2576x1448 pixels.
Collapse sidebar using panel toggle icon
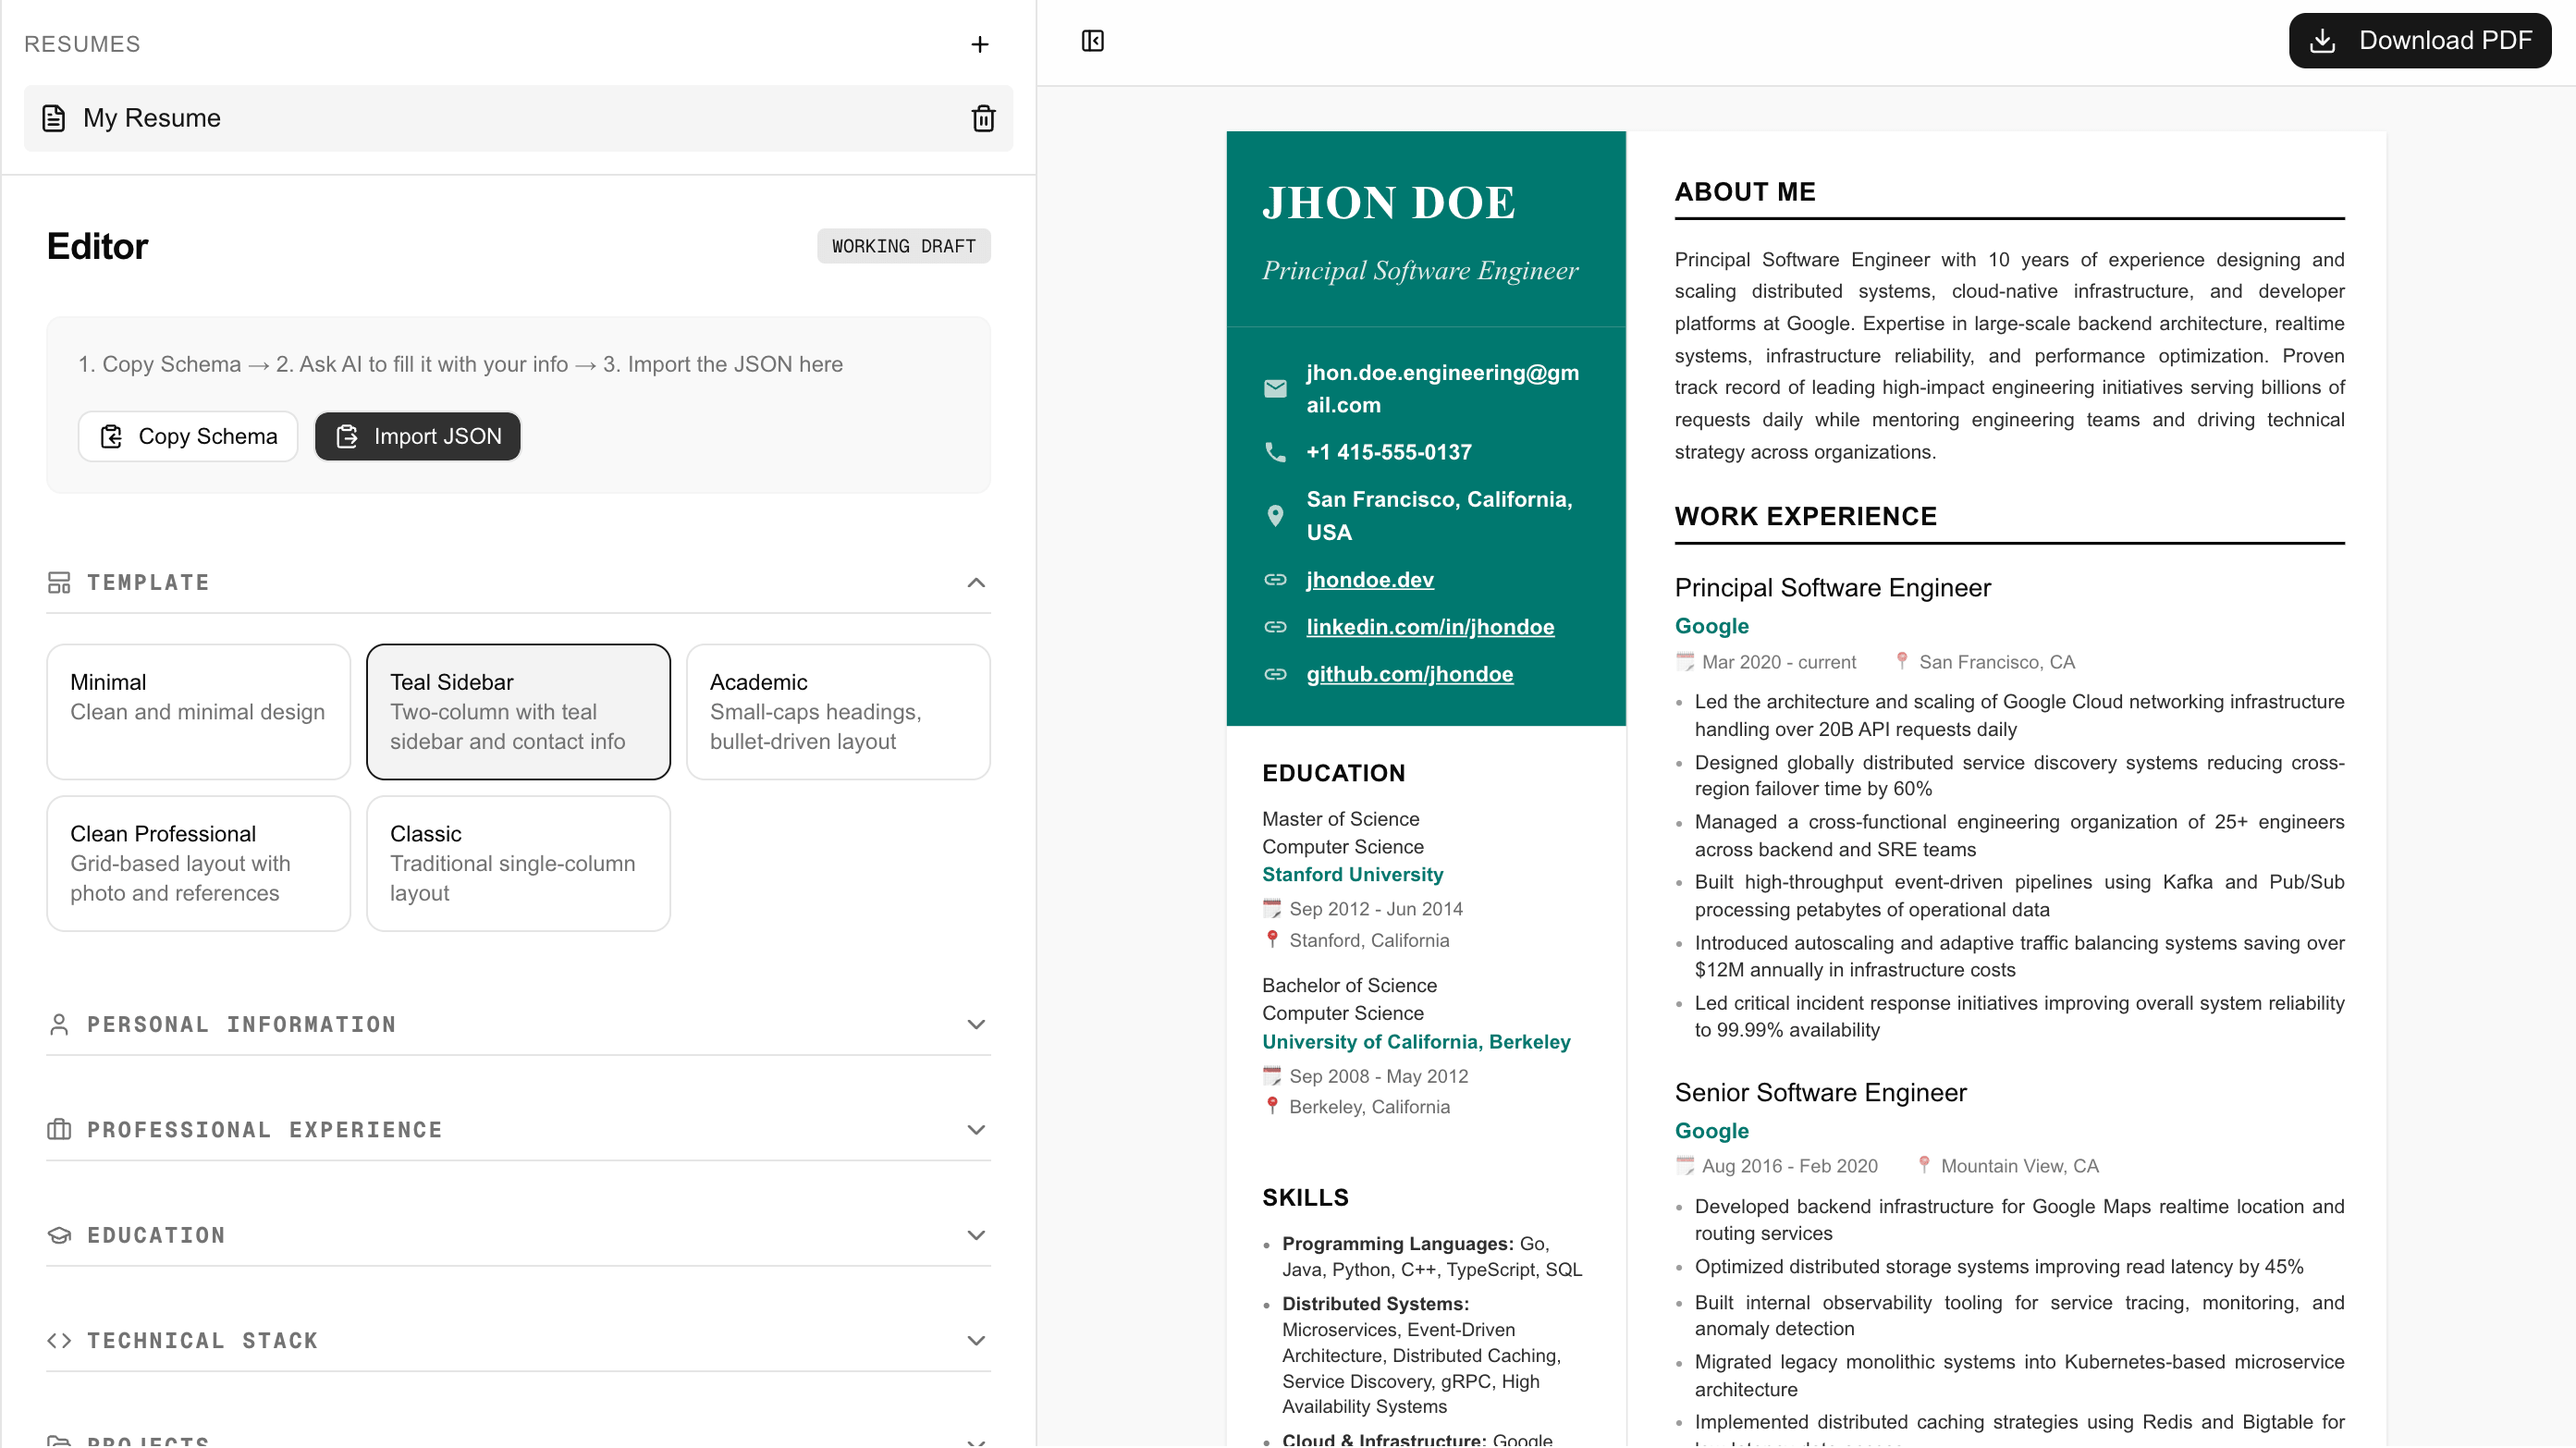pos(1092,41)
